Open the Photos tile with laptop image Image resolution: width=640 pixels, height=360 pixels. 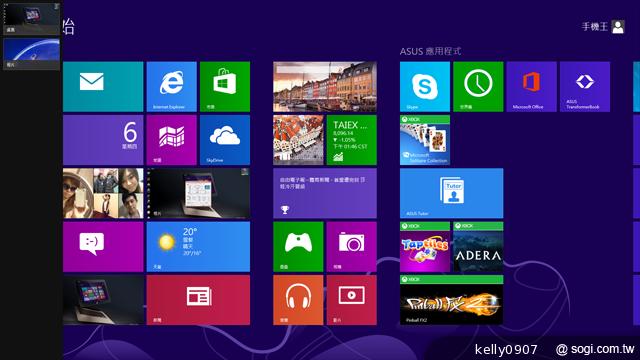click(198, 193)
